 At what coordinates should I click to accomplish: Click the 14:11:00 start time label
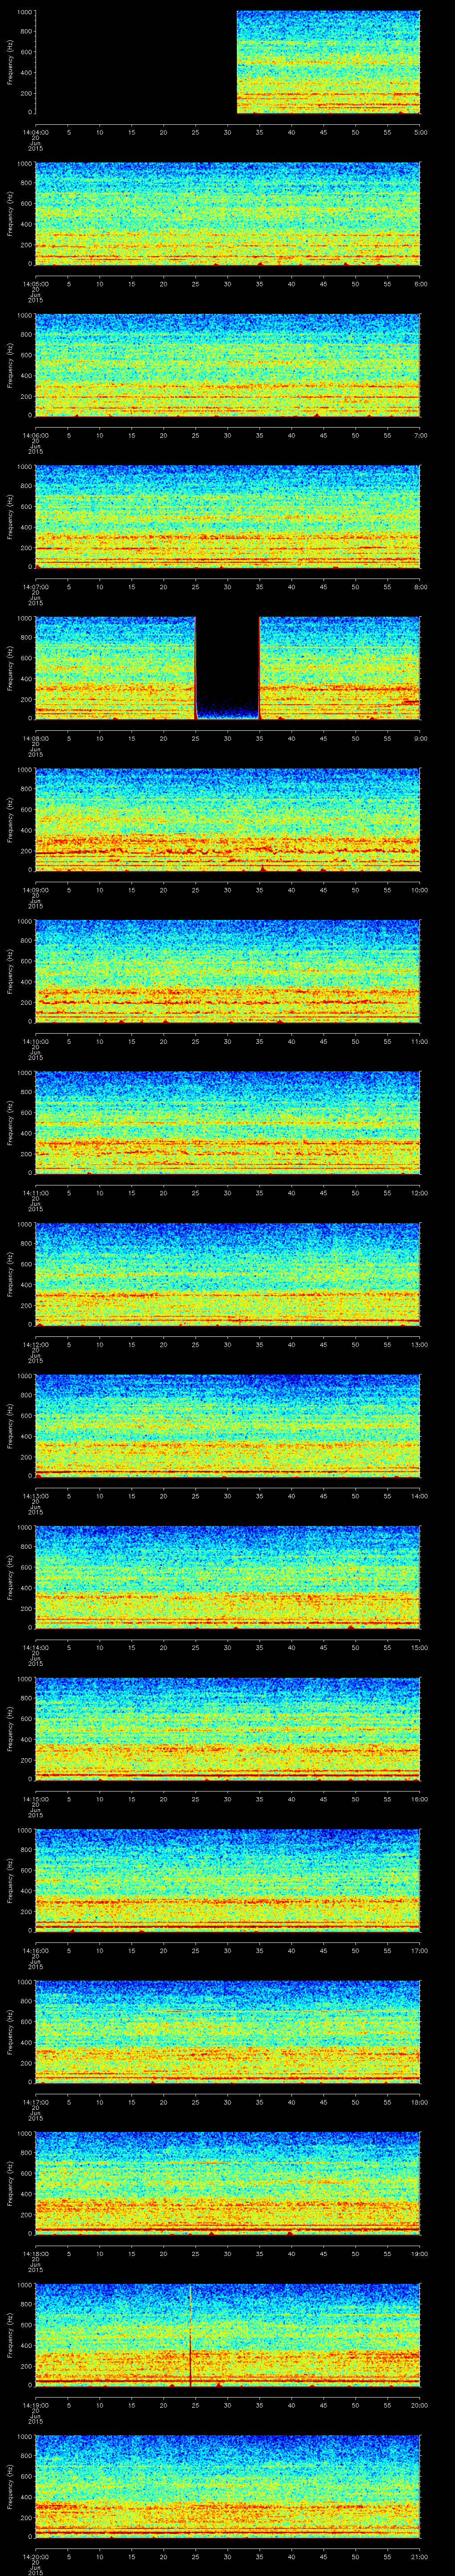pyautogui.click(x=36, y=1193)
